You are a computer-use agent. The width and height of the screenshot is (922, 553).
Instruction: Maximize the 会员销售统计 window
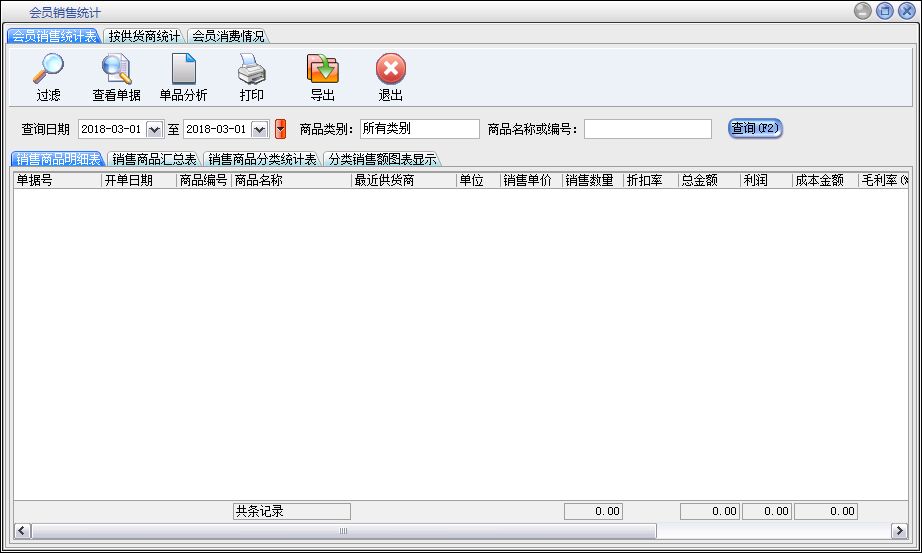[884, 11]
